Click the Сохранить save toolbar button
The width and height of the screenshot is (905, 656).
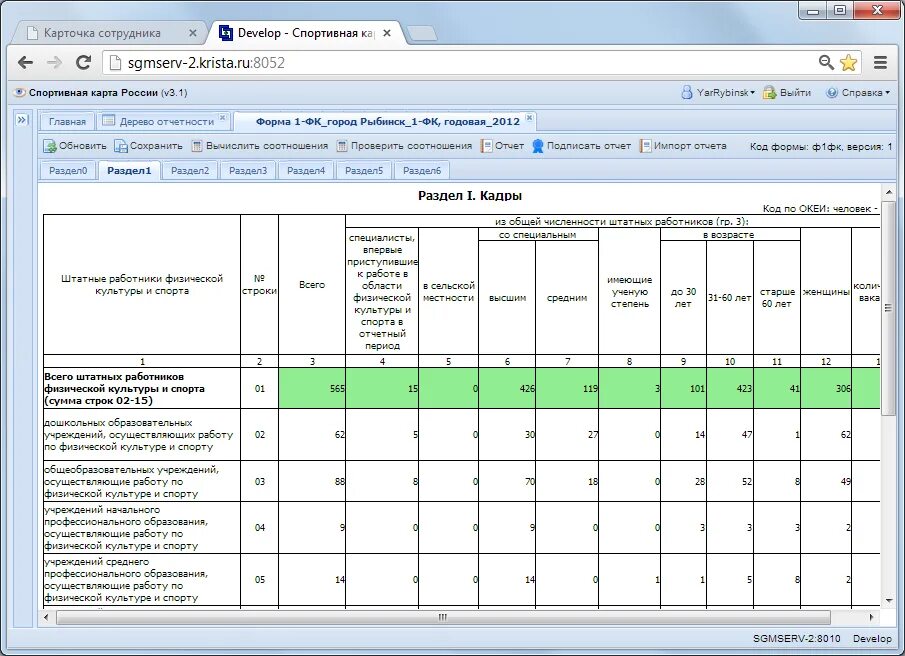coord(148,146)
